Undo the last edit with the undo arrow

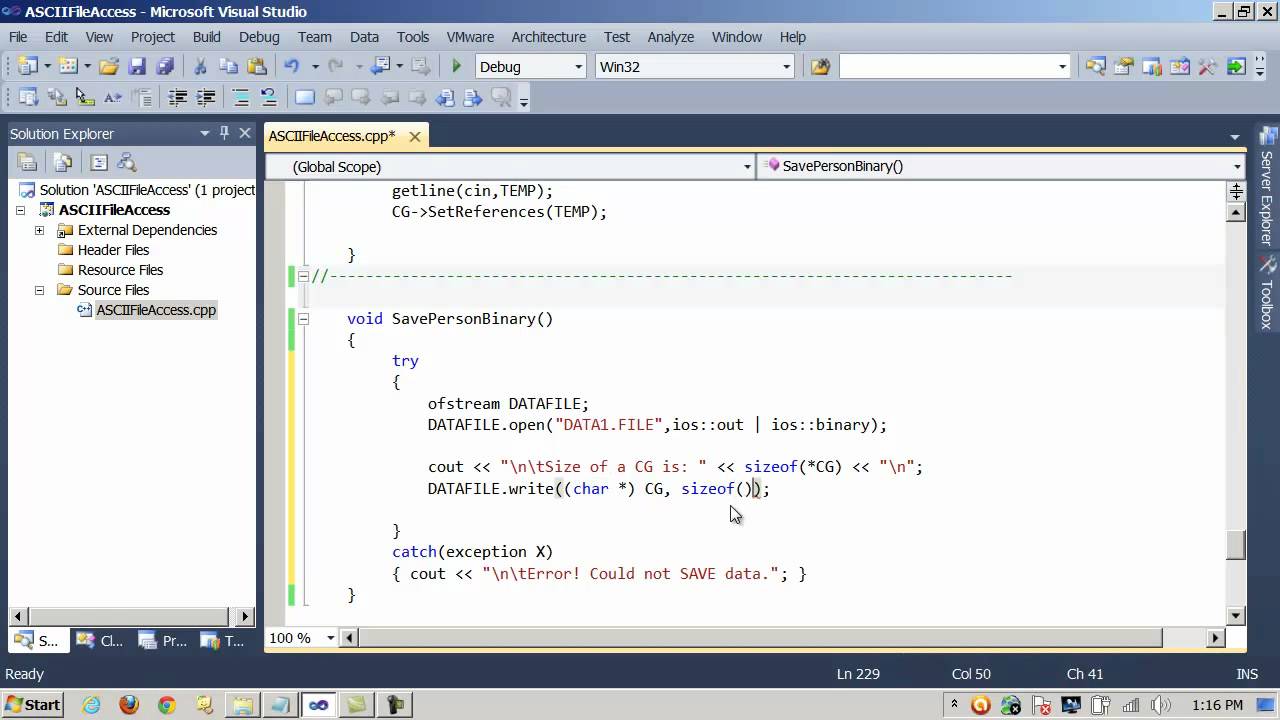tap(292, 66)
